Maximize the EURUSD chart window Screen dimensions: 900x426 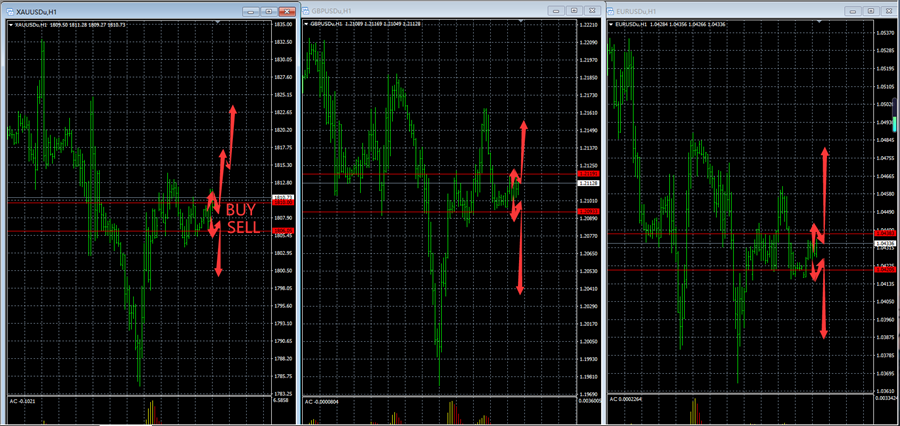(x=873, y=10)
